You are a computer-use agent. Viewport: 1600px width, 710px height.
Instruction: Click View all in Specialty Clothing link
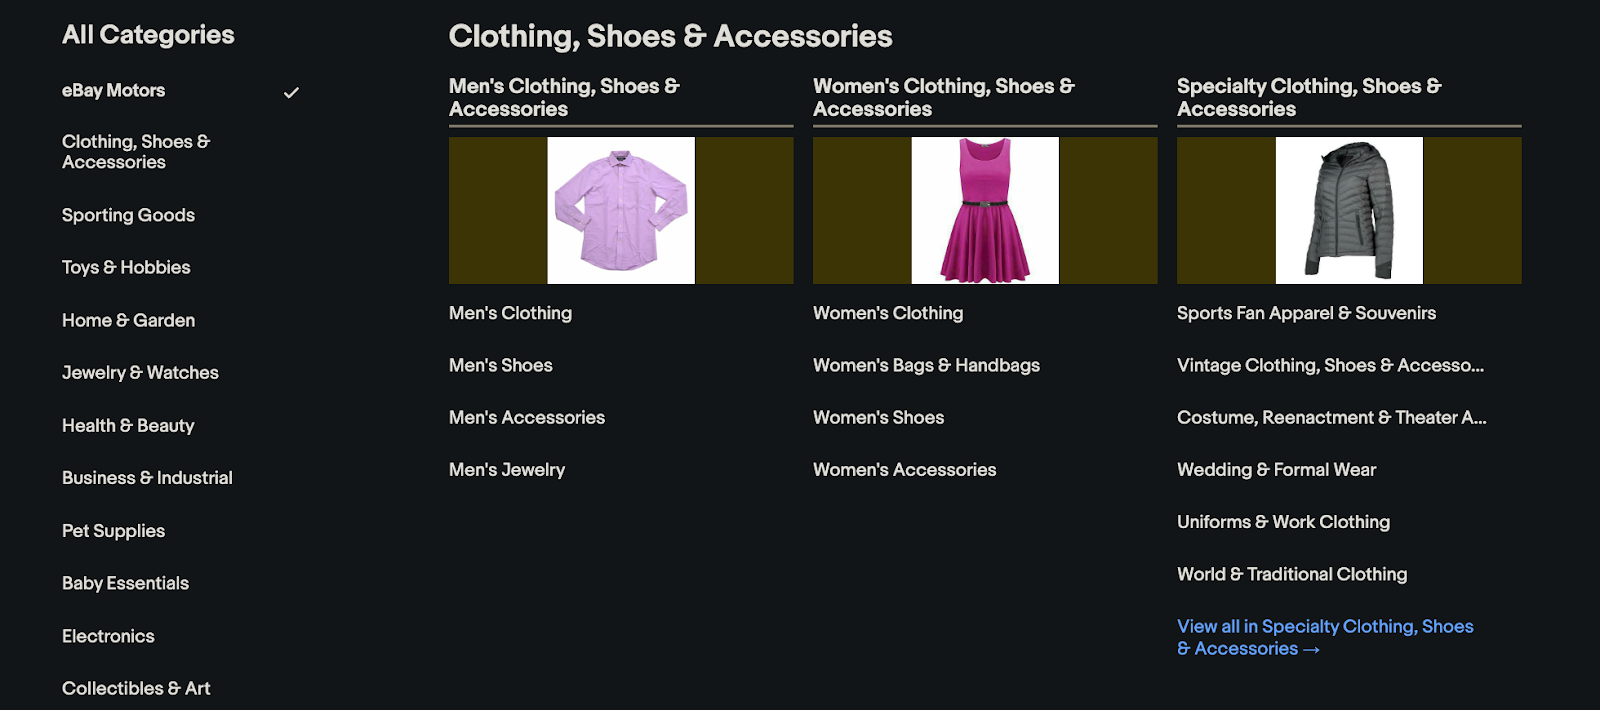[1325, 637]
